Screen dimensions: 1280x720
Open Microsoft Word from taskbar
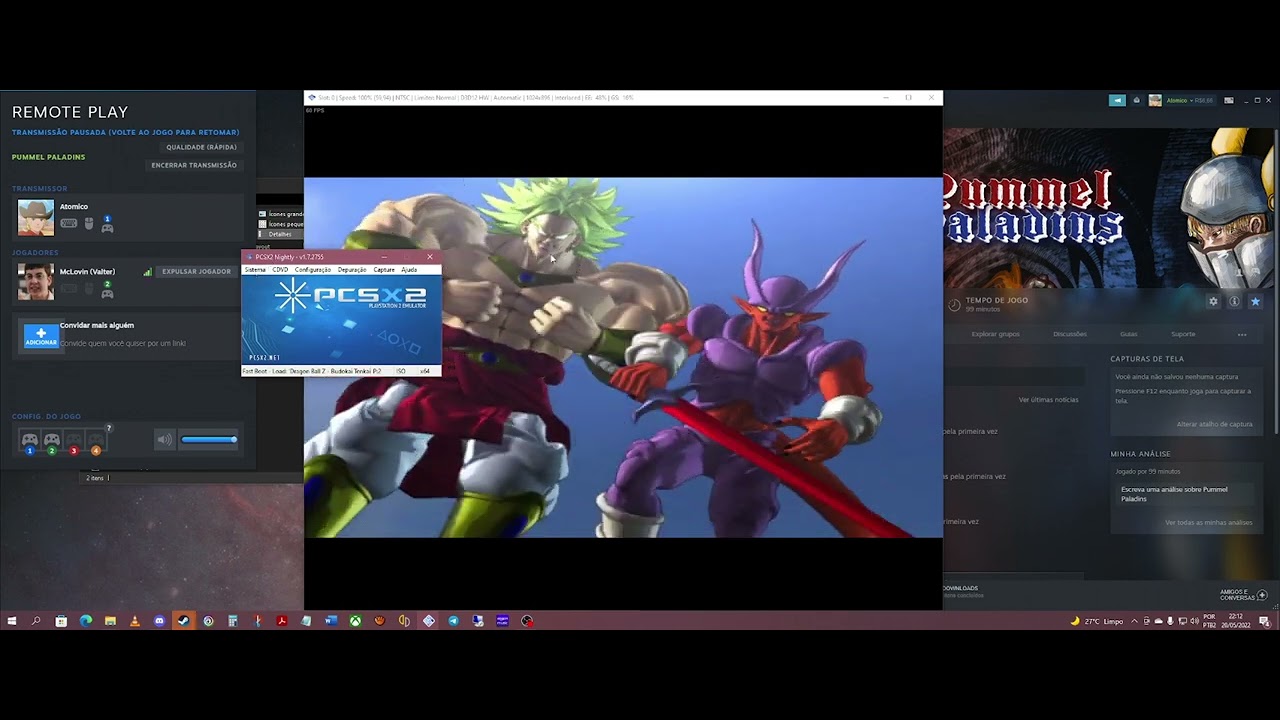[330, 621]
